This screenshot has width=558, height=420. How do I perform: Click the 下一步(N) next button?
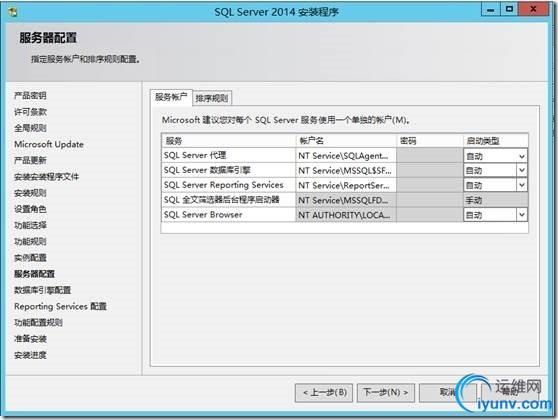[x=386, y=393]
